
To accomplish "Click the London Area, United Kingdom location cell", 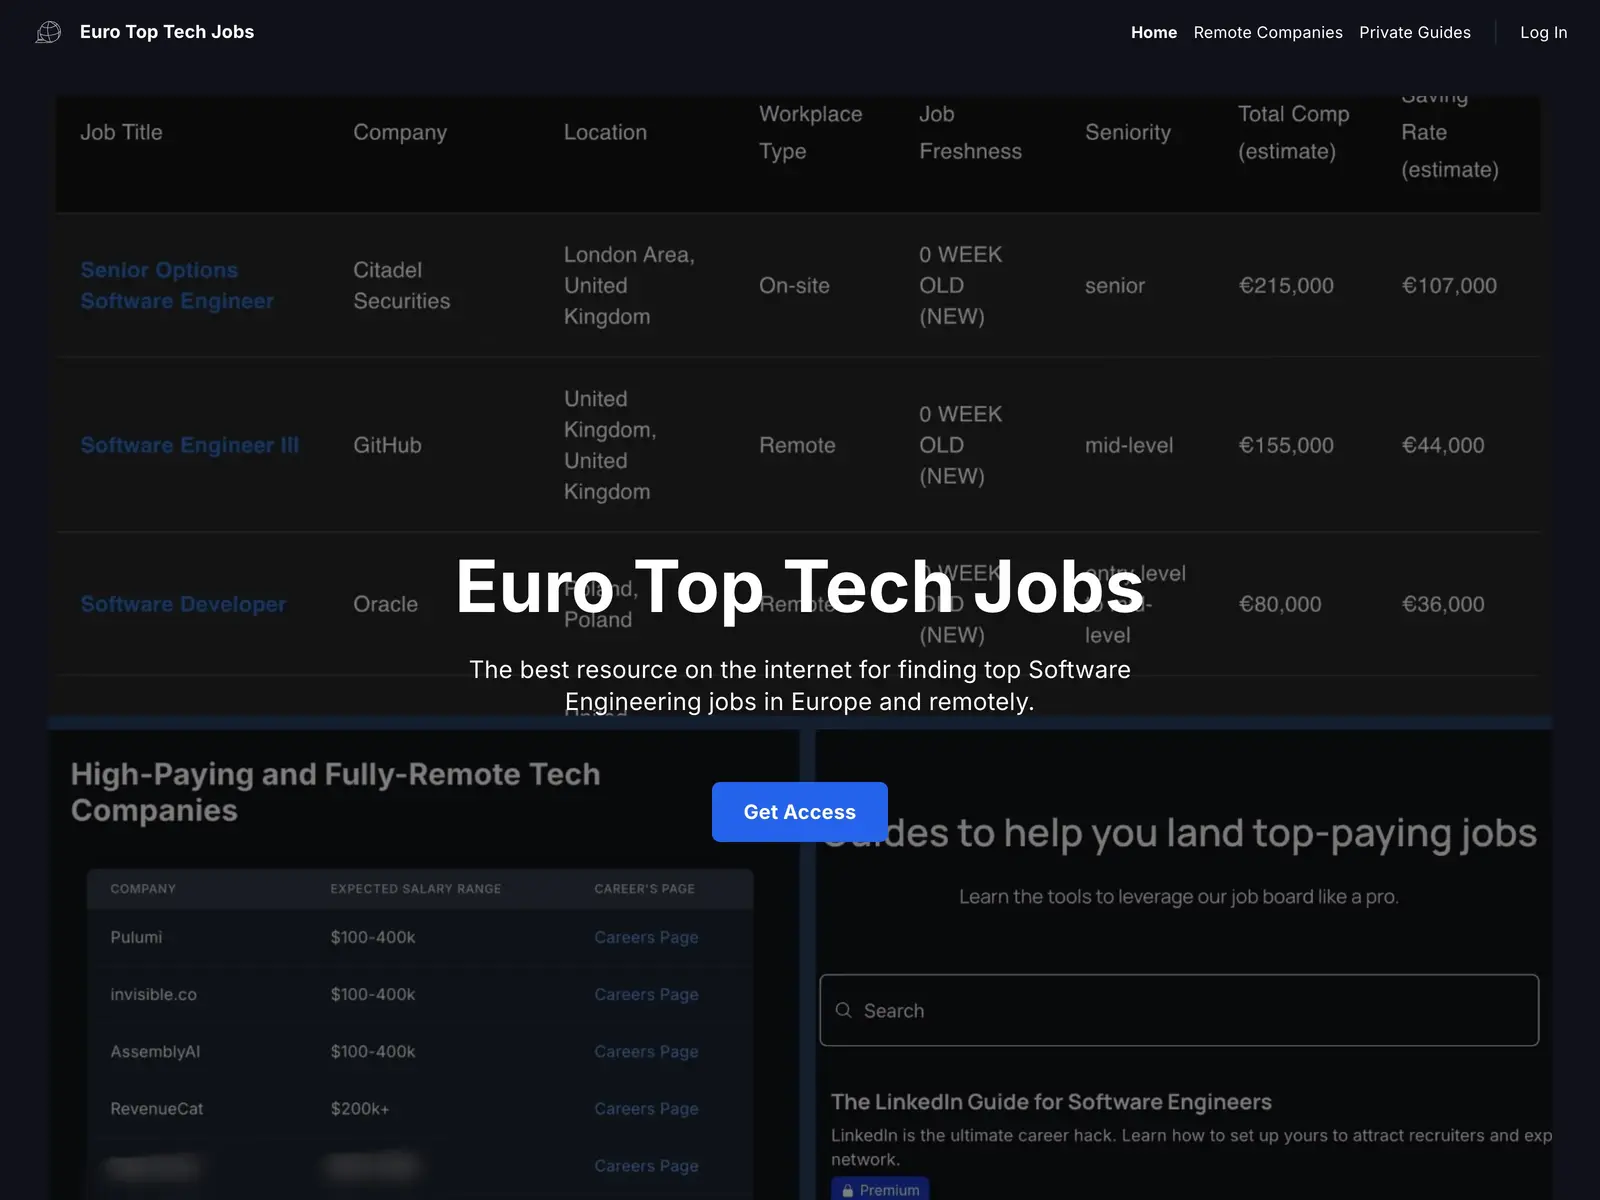I will coord(629,285).
